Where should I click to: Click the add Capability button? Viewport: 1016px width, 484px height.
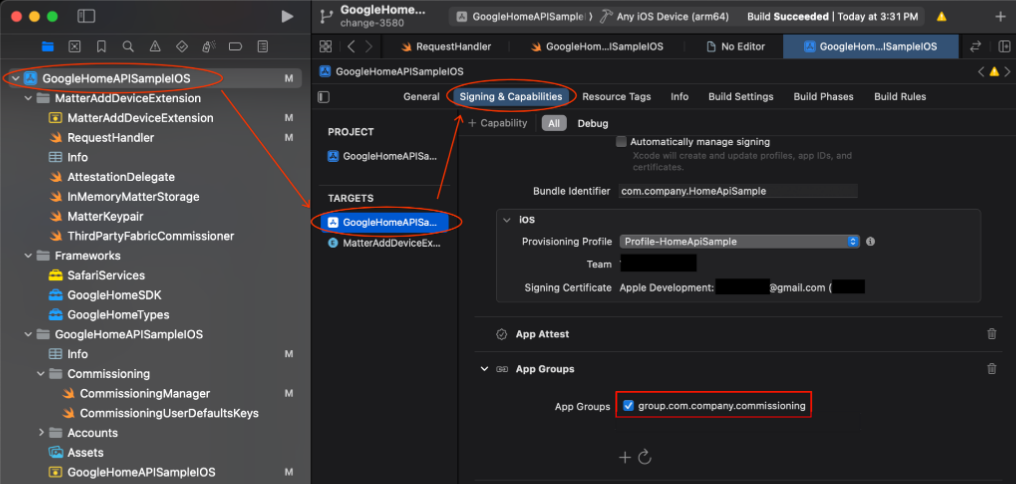point(497,123)
